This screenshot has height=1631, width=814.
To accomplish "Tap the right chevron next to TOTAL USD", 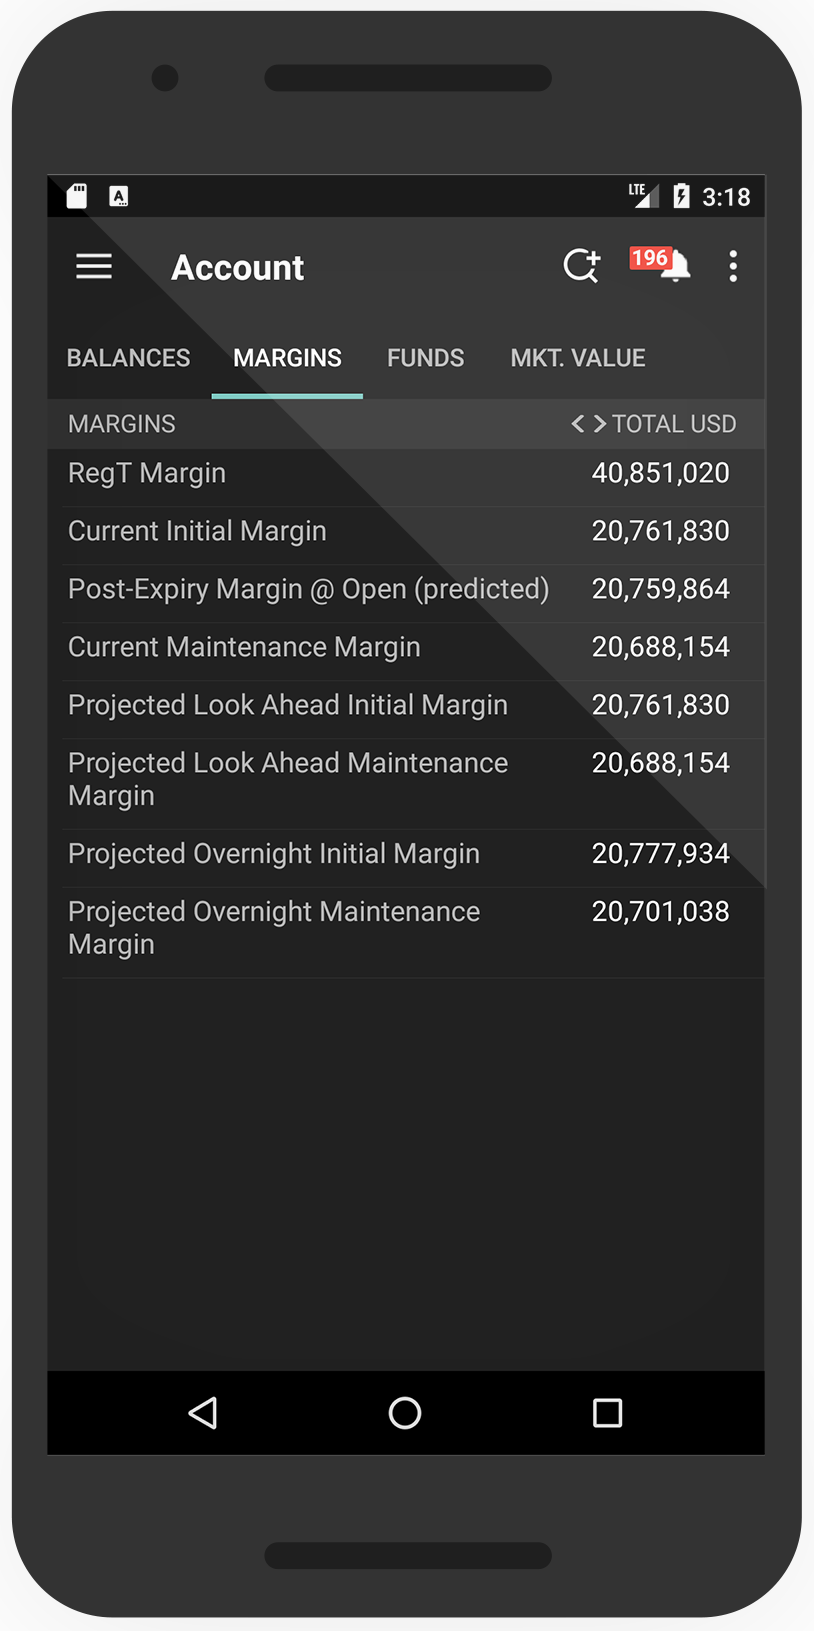I will tap(599, 423).
